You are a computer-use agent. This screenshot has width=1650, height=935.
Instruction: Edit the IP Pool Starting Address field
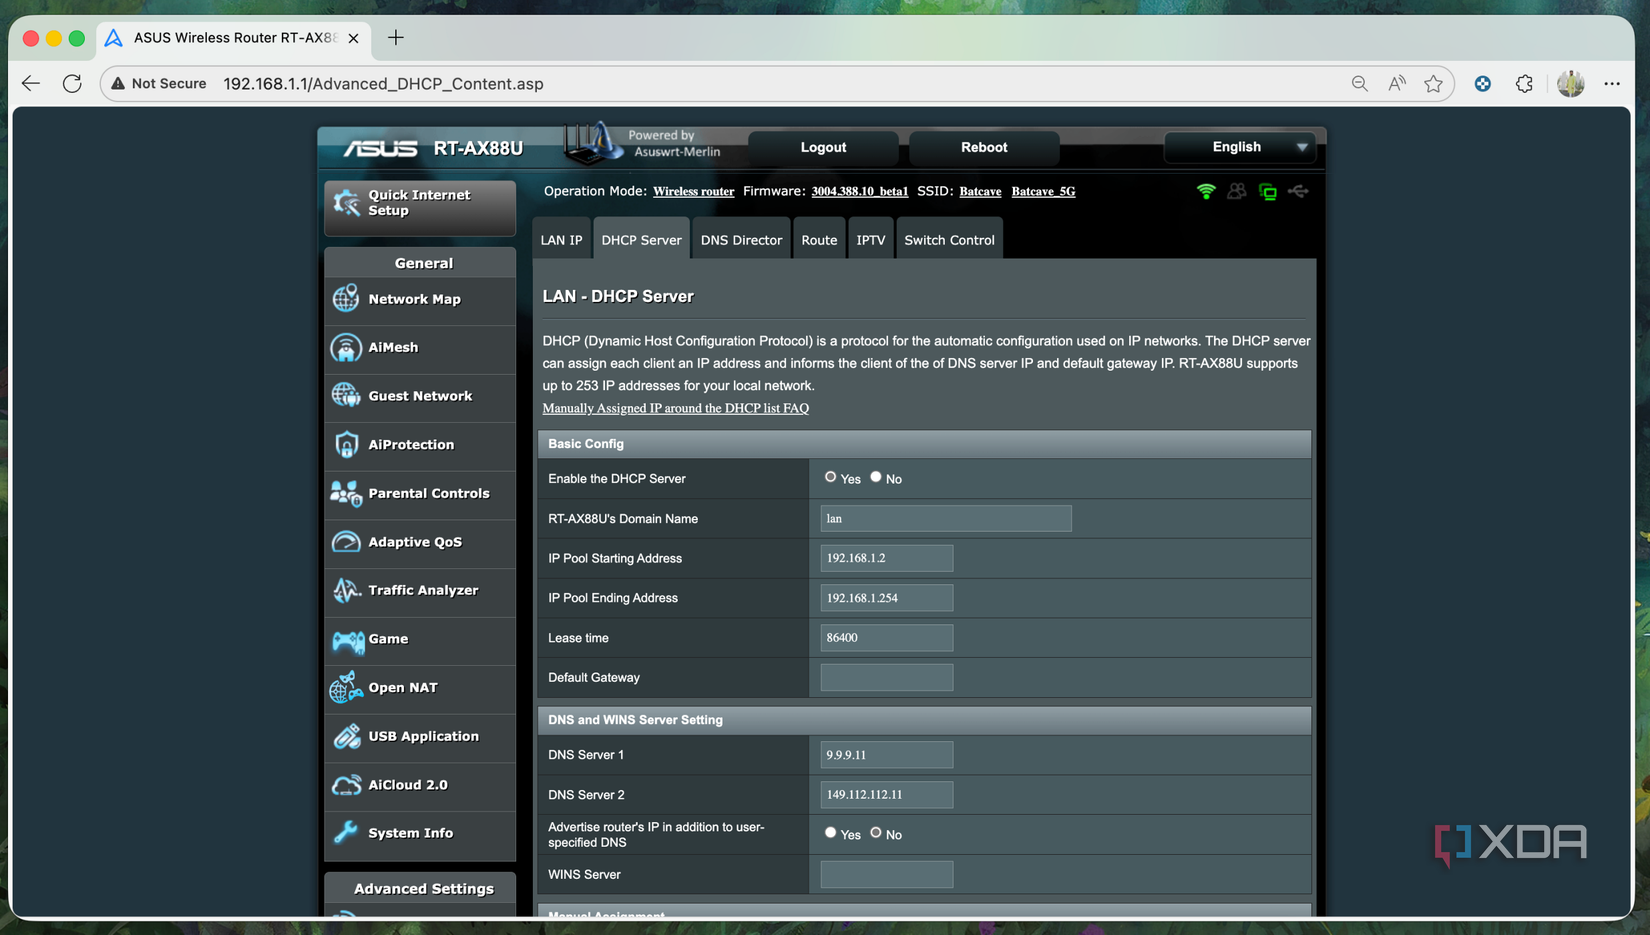pos(885,558)
